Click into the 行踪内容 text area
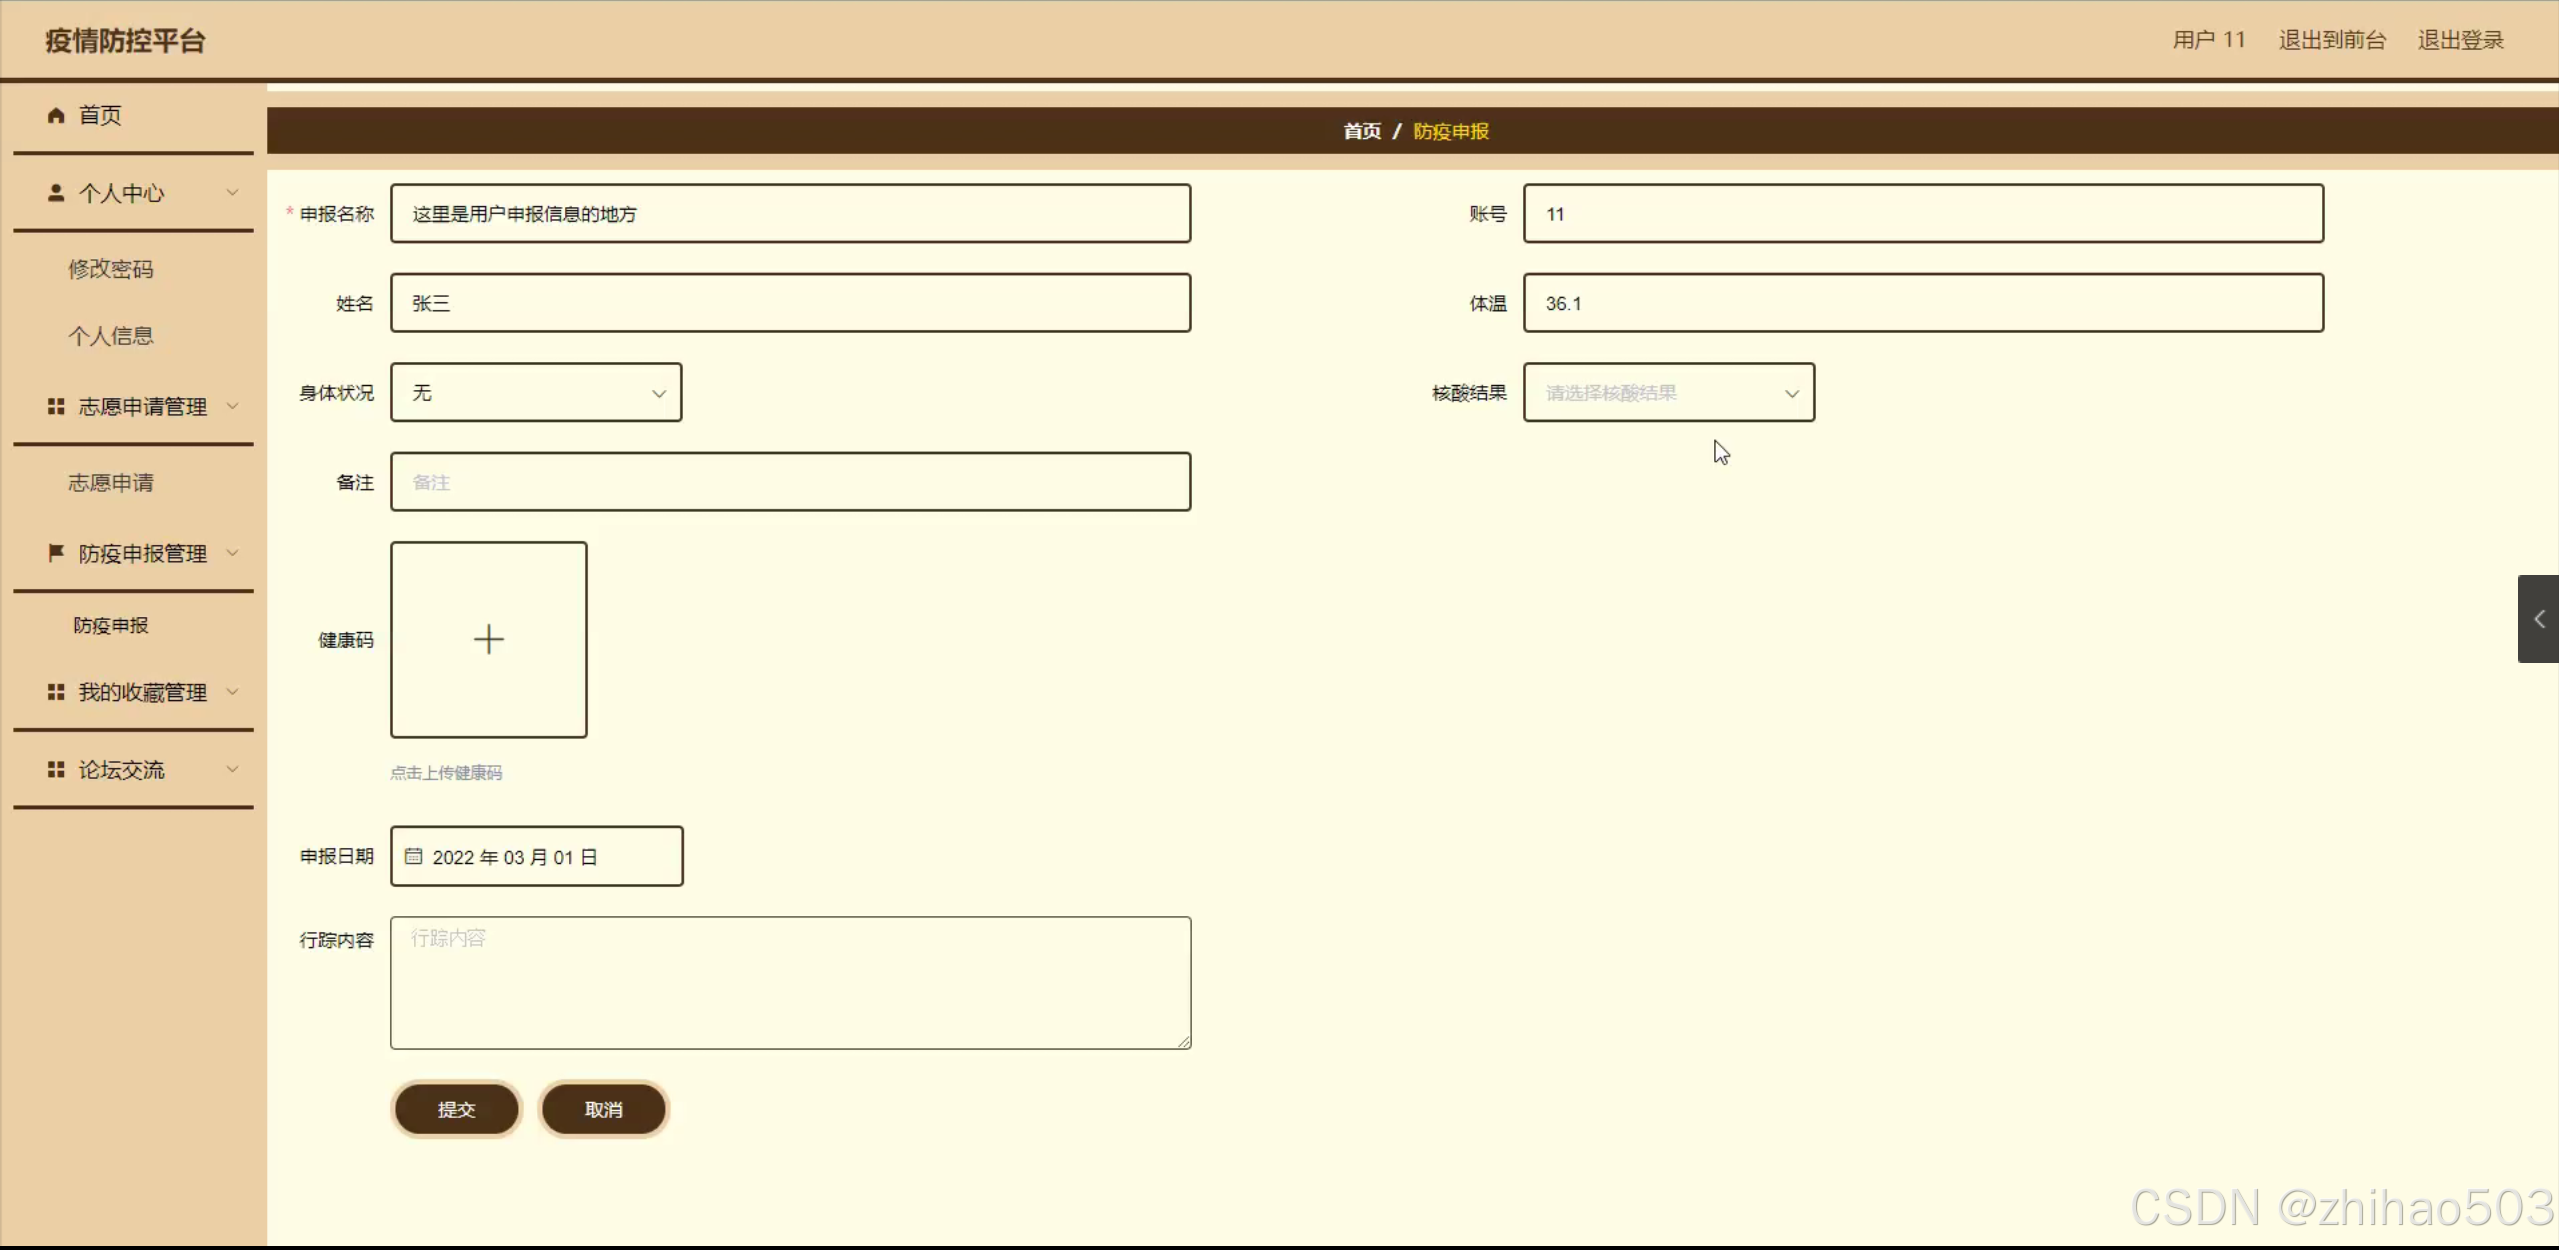Viewport: 2559px width, 1250px height. 790,983
